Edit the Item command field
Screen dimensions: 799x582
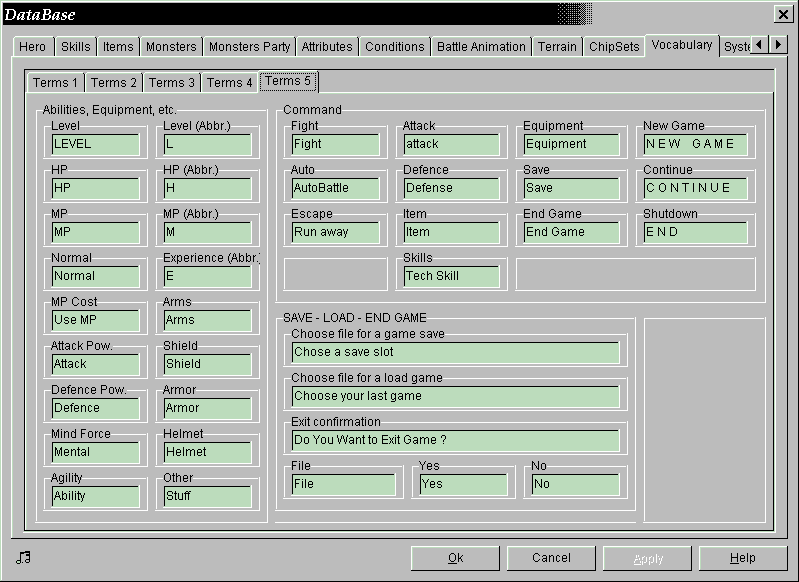point(451,232)
